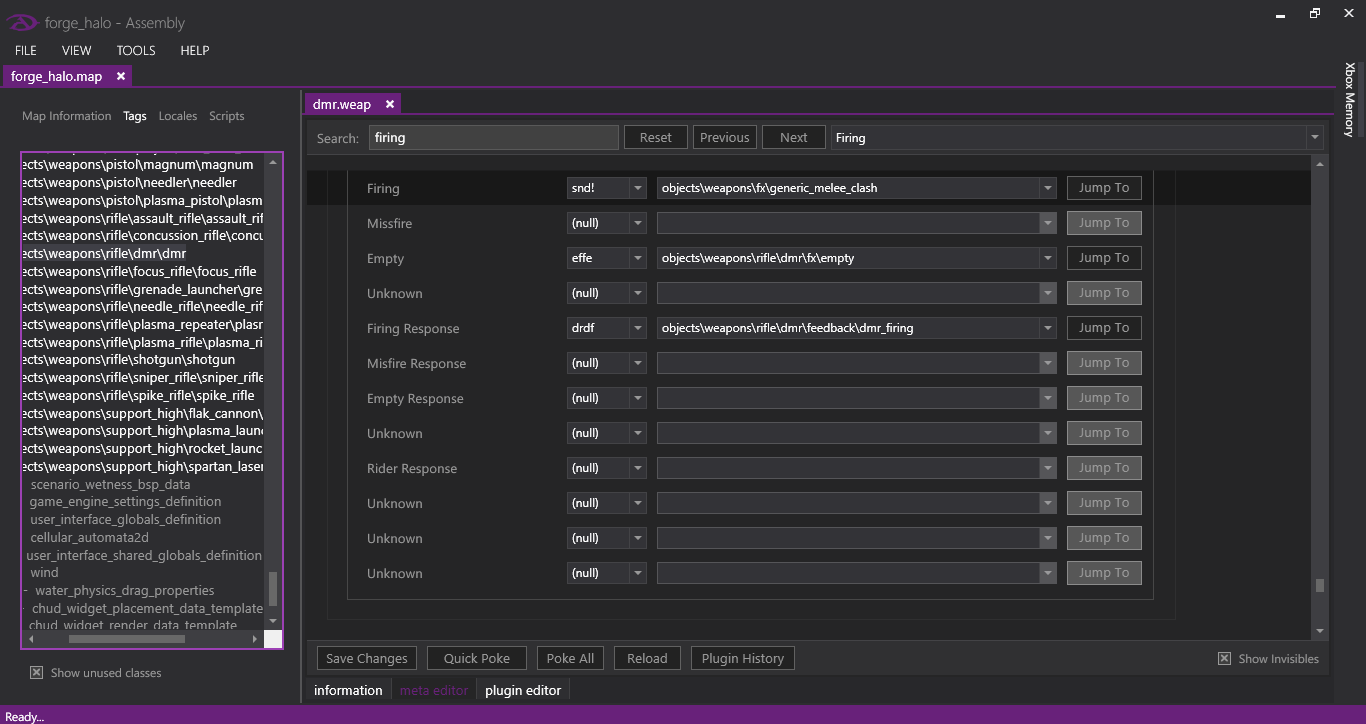The image size is (1366, 724).
Task: Select cellular_automata2d class
Action: pyautogui.click(x=89, y=538)
